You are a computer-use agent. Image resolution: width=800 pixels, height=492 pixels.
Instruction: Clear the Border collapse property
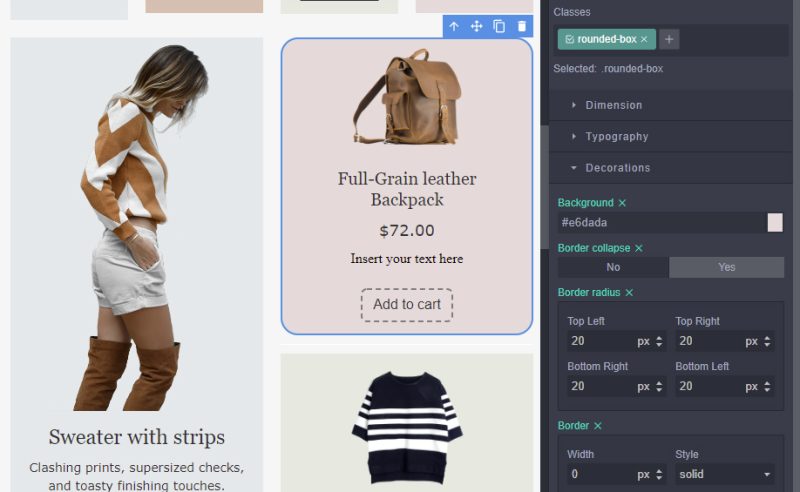[x=639, y=248]
